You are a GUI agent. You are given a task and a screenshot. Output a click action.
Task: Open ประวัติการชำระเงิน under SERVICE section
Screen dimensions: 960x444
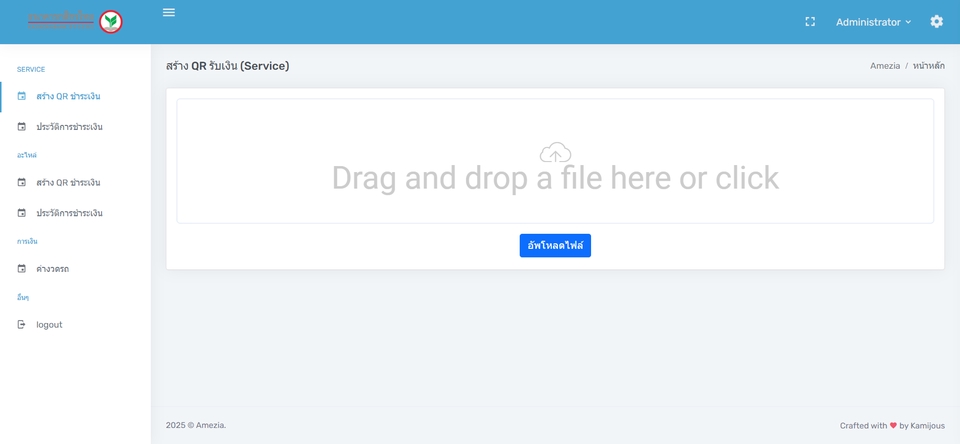coord(69,127)
